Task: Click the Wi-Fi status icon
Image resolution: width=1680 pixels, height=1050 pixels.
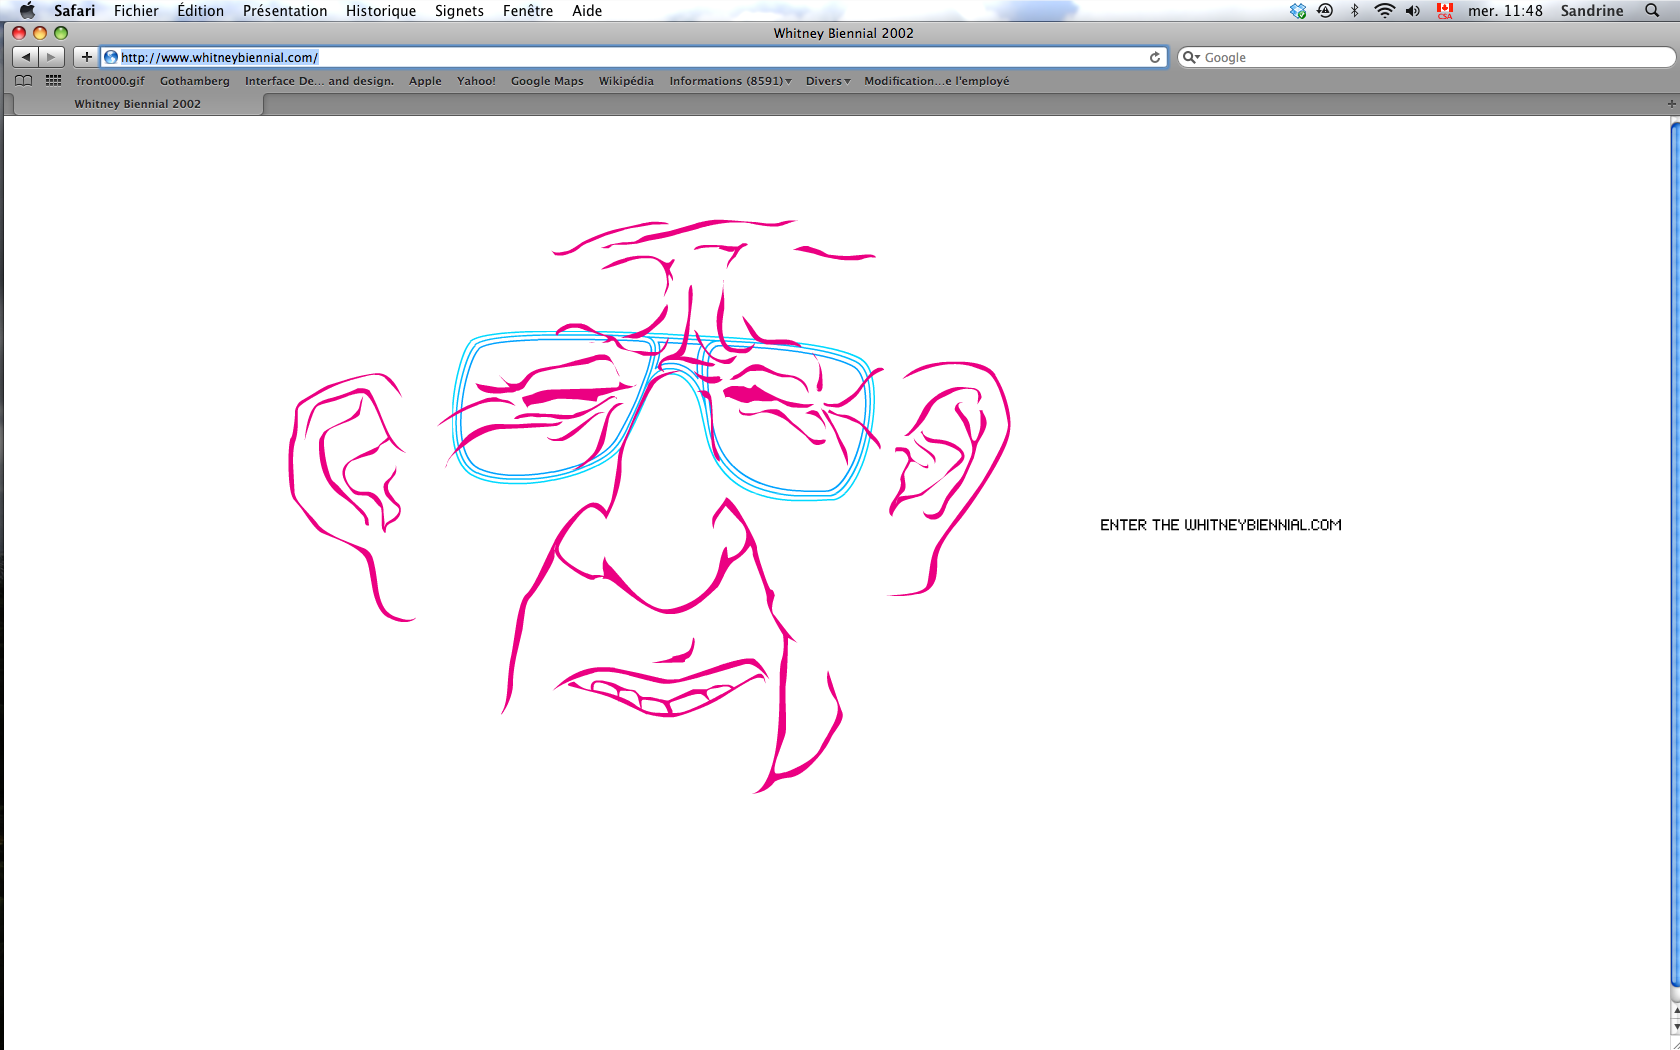Action: pyautogui.click(x=1384, y=10)
